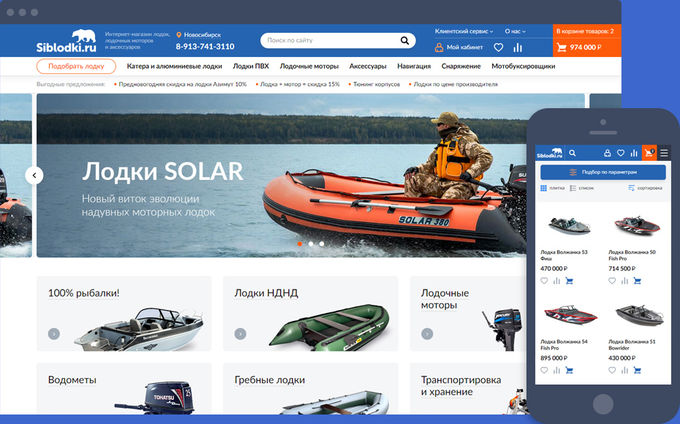
Task: Tap the search icon in mobile header
Action: (572, 153)
